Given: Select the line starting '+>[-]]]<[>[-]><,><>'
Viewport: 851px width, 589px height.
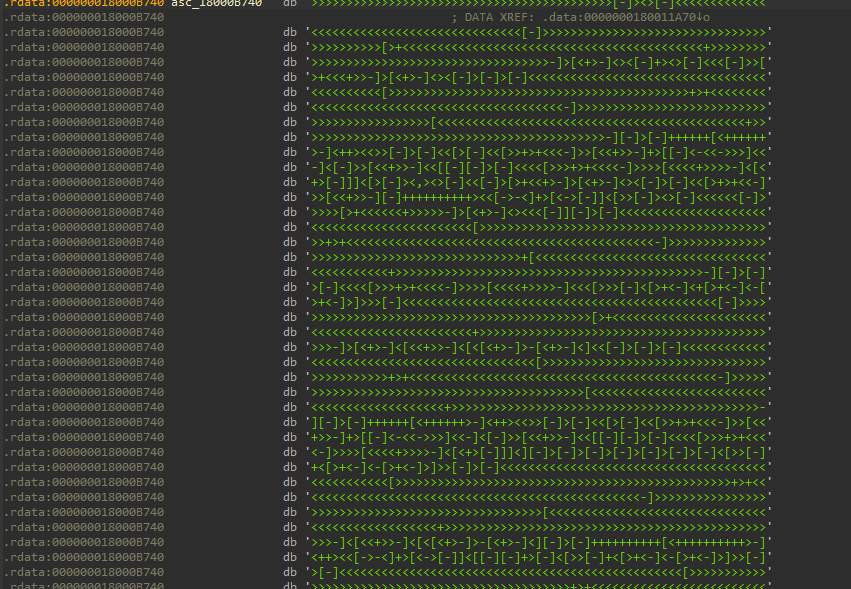Looking at the screenshot, I should coord(538,182).
